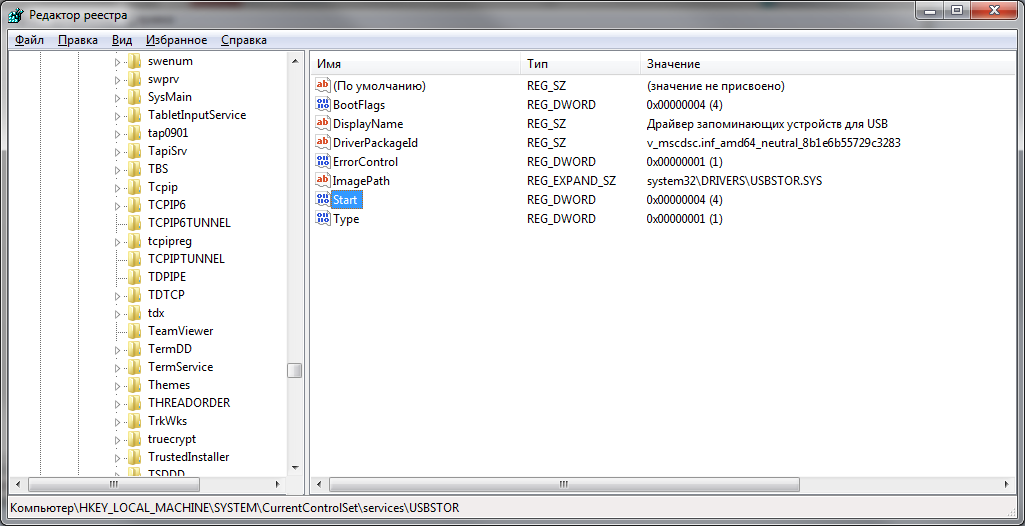
Task: Click the Драйвер запоминающих устройств value
Action: [x=766, y=124]
